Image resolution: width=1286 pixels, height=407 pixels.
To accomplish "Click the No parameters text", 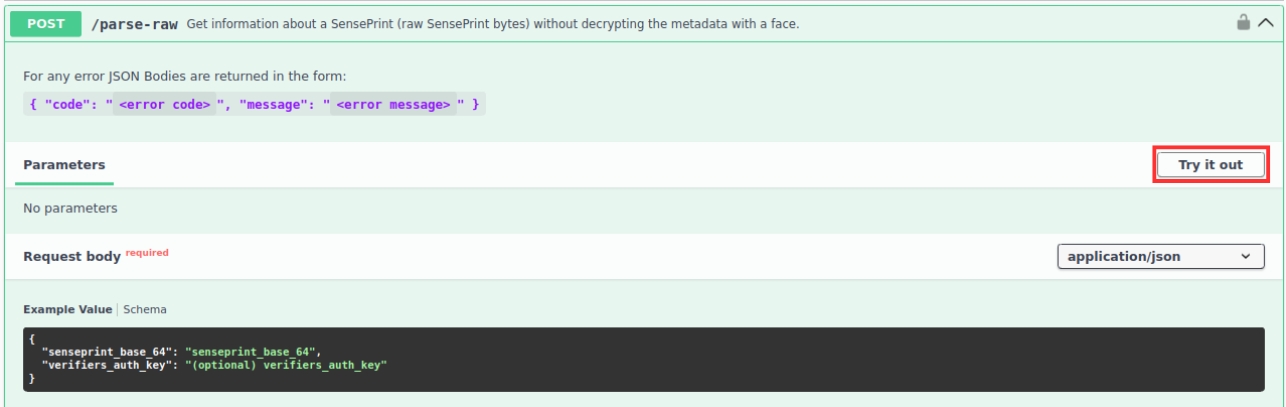I will pyautogui.click(x=70, y=209).
